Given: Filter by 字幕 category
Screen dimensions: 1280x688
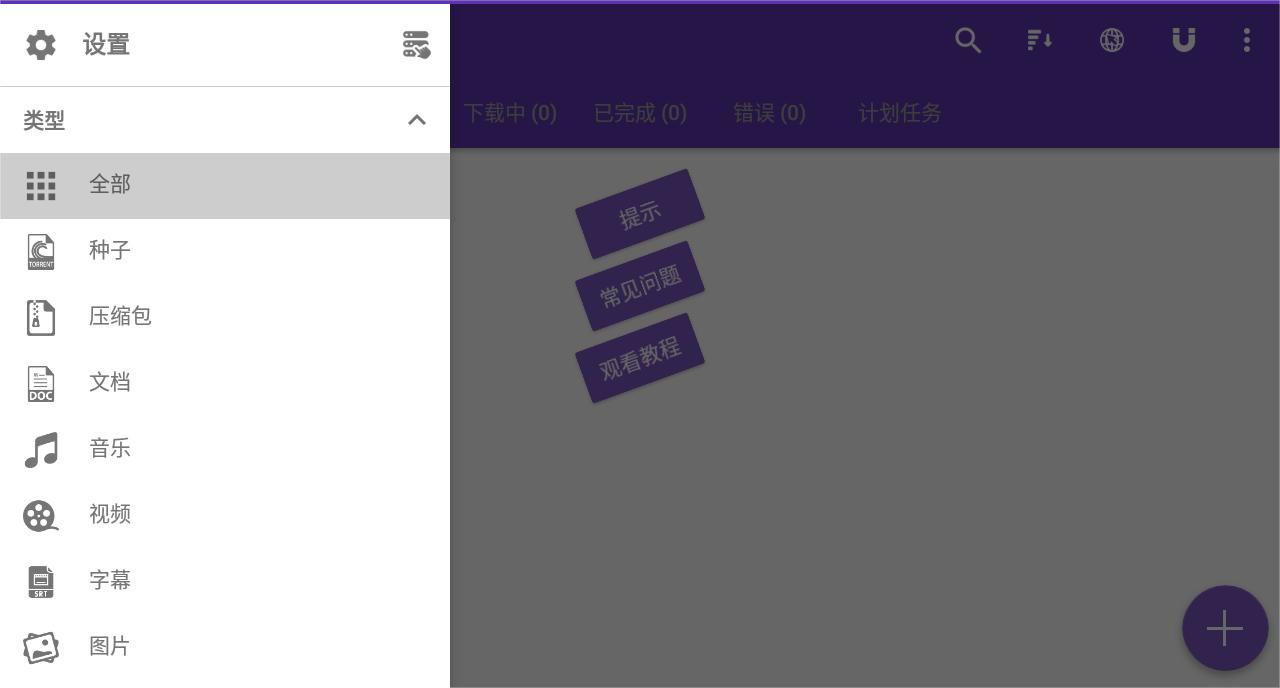Looking at the screenshot, I should coord(110,580).
